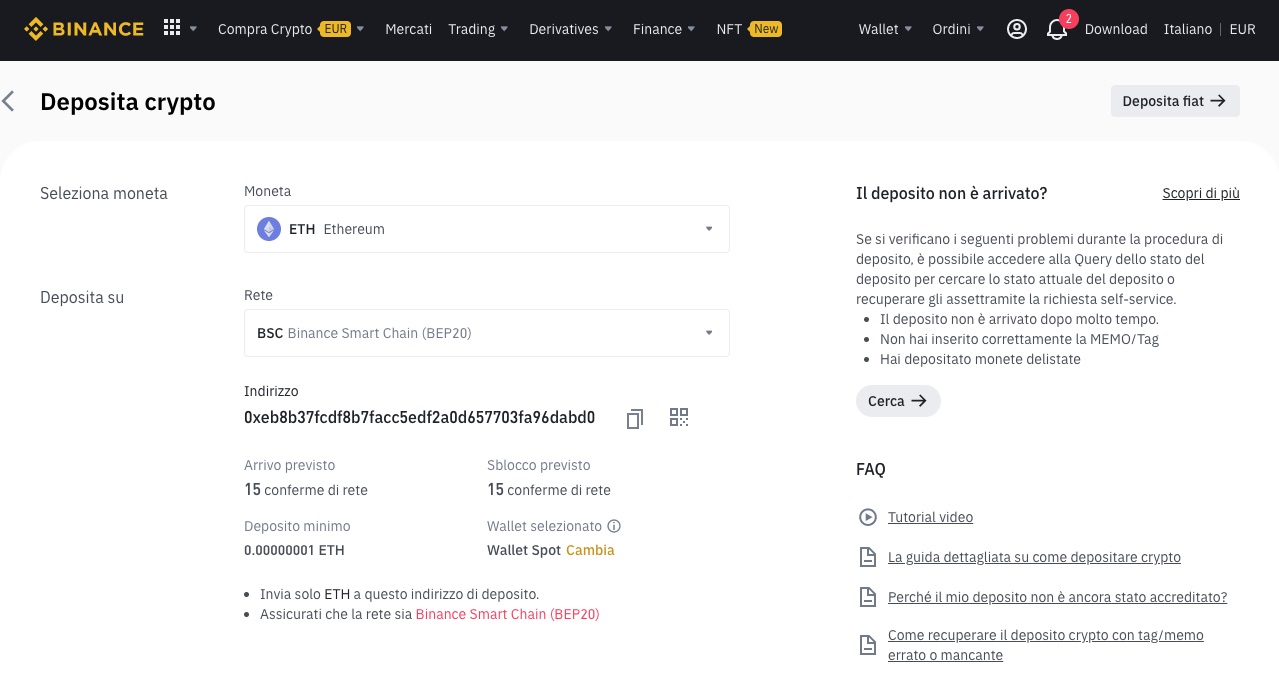Open the apps grid icon
The width and height of the screenshot is (1279, 679).
click(171, 29)
